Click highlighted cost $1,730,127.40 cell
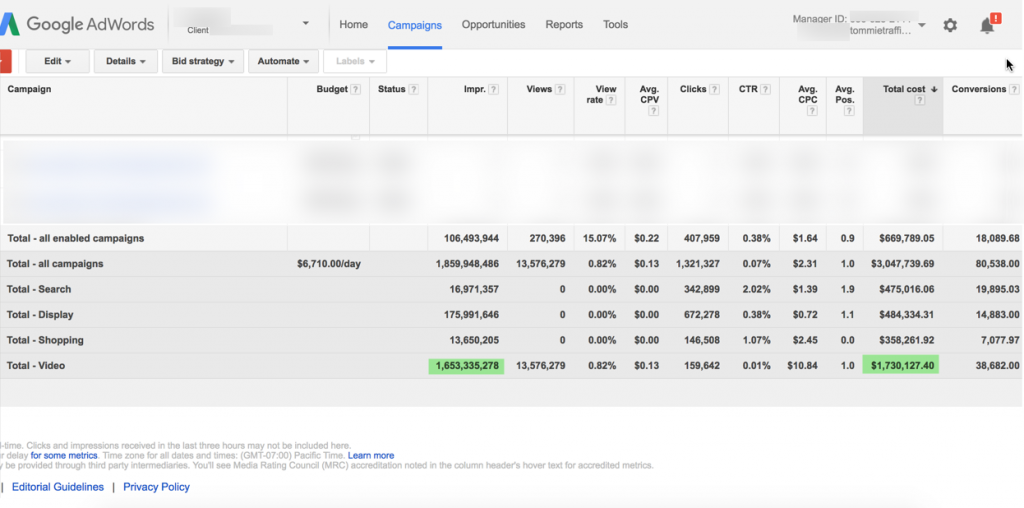The height and width of the screenshot is (508, 1024). tap(901, 366)
